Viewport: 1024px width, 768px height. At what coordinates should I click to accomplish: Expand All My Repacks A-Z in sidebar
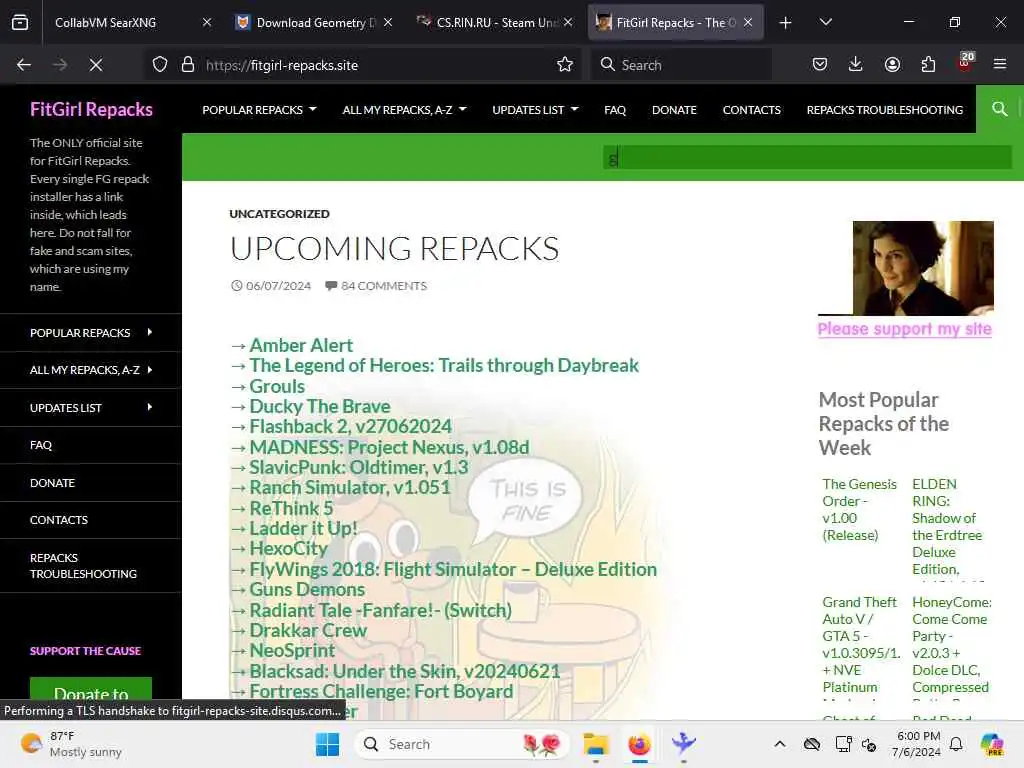[91, 370]
